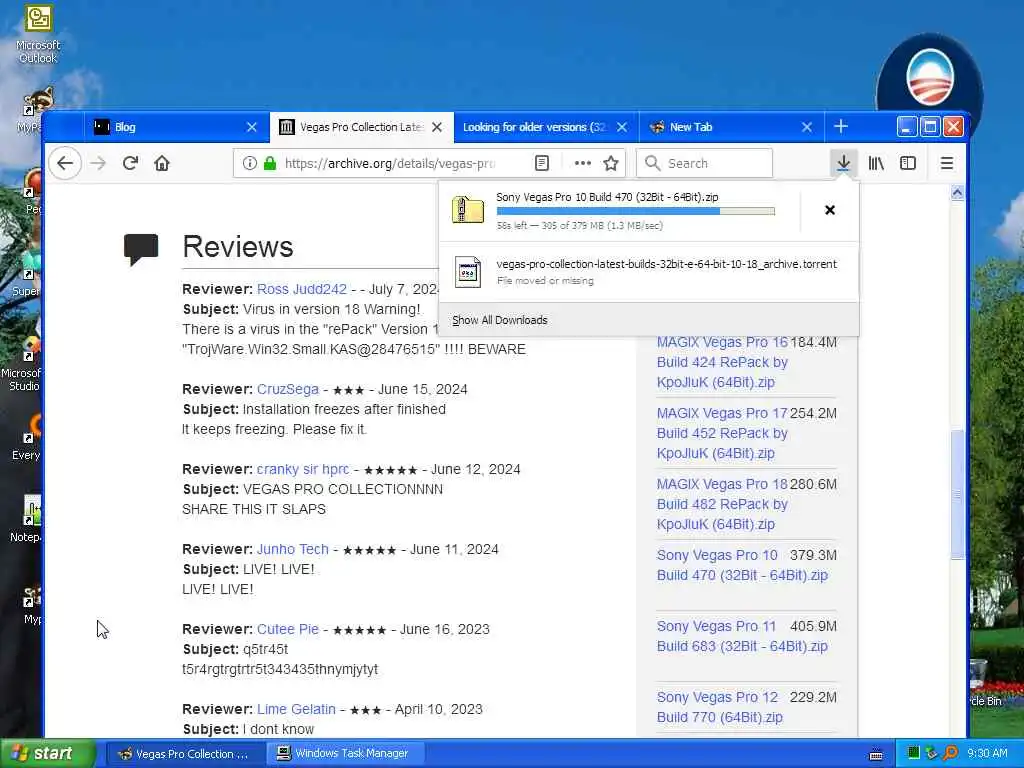Switch to the Blog tab
This screenshot has height=768, width=1024.
[x=176, y=127]
